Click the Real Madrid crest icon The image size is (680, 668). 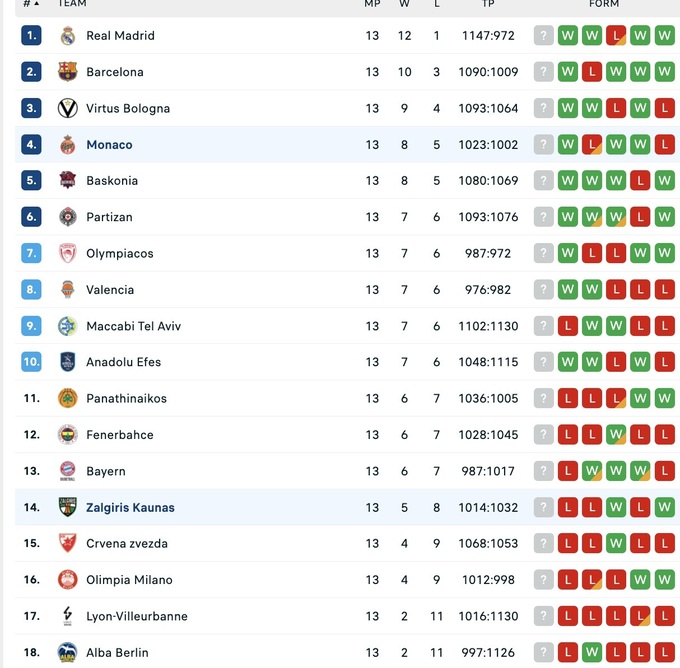click(67, 36)
